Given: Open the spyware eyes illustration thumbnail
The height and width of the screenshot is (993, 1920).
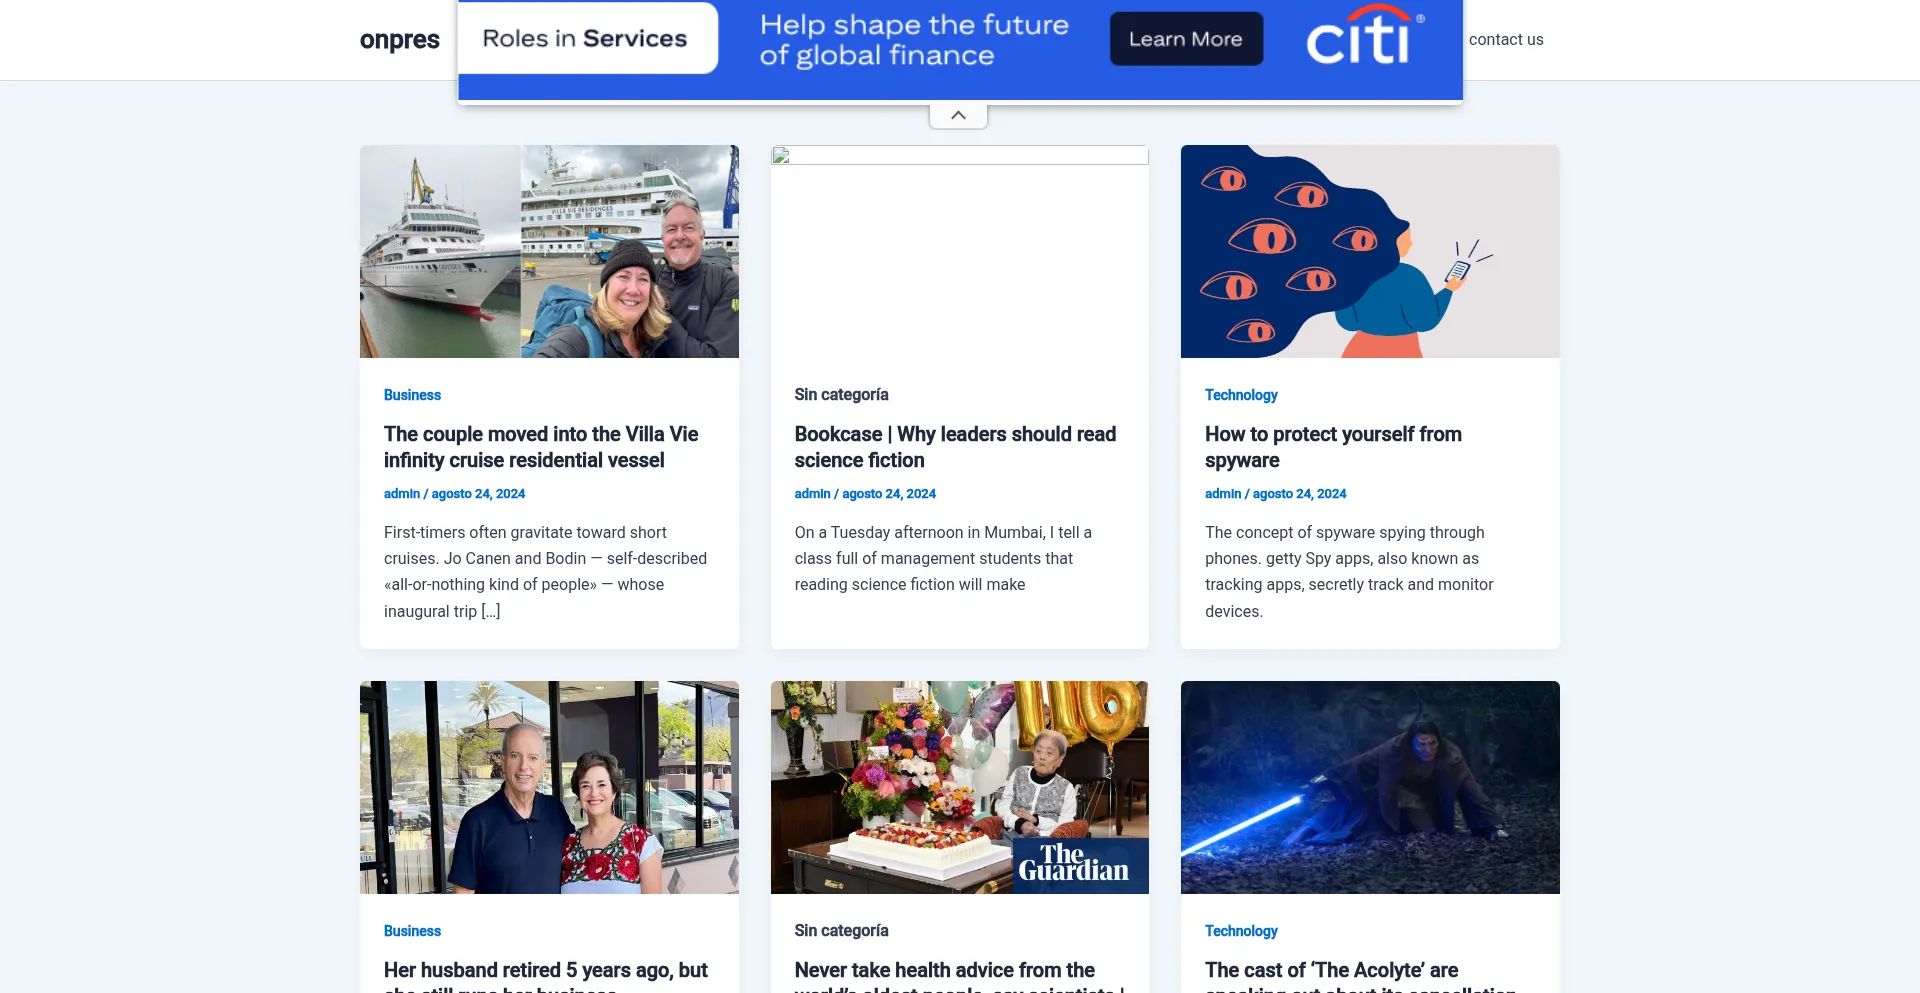Looking at the screenshot, I should pyautogui.click(x=1370, y=251).
